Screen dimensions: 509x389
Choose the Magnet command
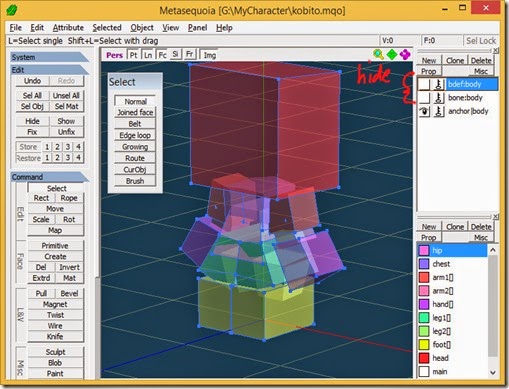55,304
